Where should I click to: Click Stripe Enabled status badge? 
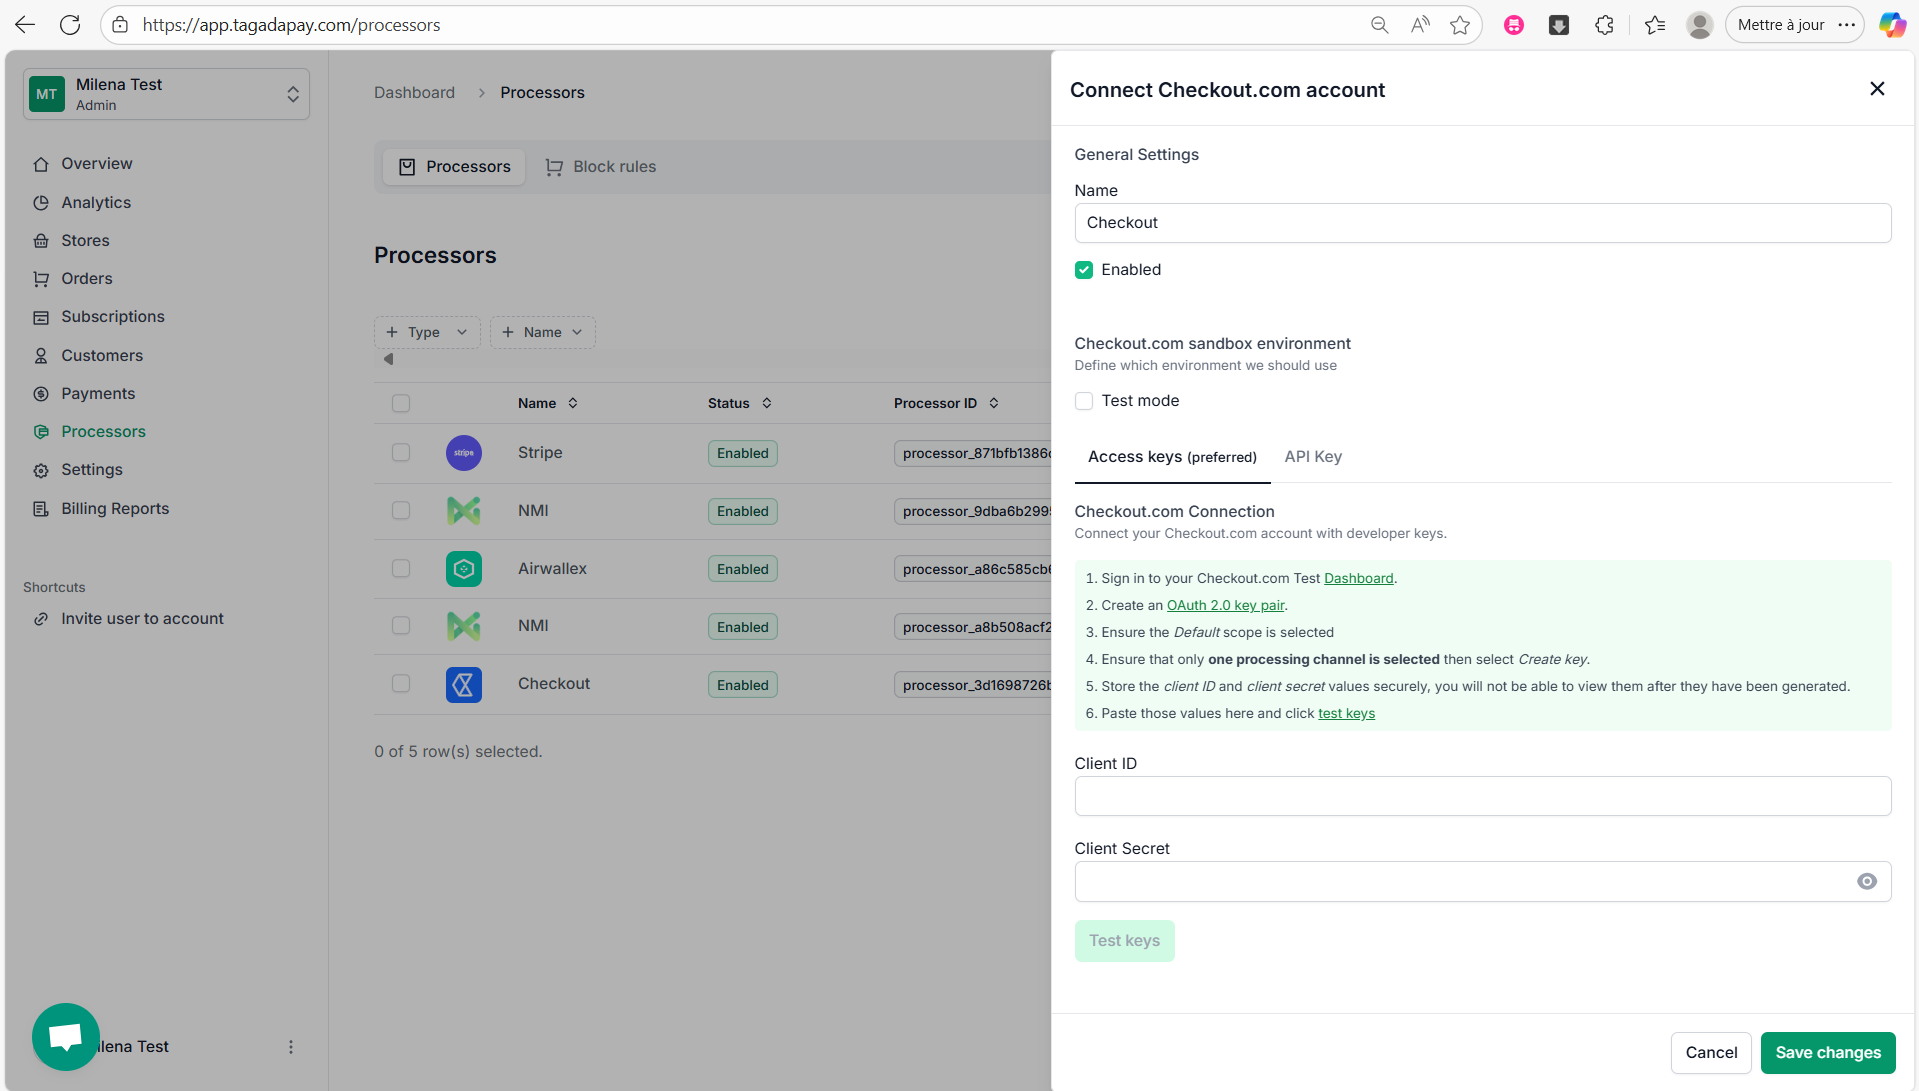743,453
